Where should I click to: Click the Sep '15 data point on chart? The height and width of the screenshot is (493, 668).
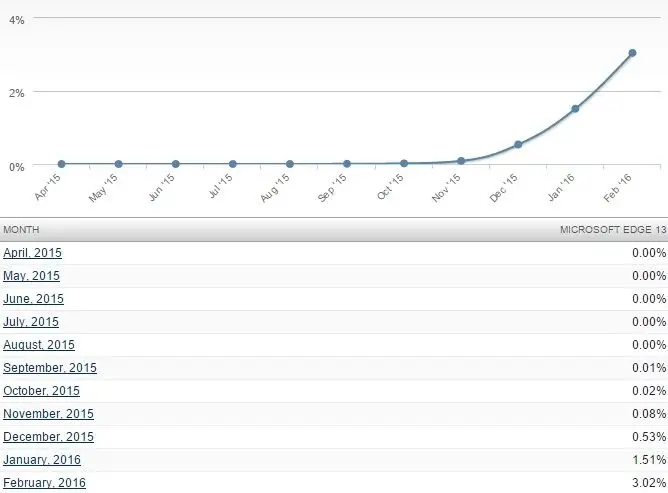pos(347,164)
